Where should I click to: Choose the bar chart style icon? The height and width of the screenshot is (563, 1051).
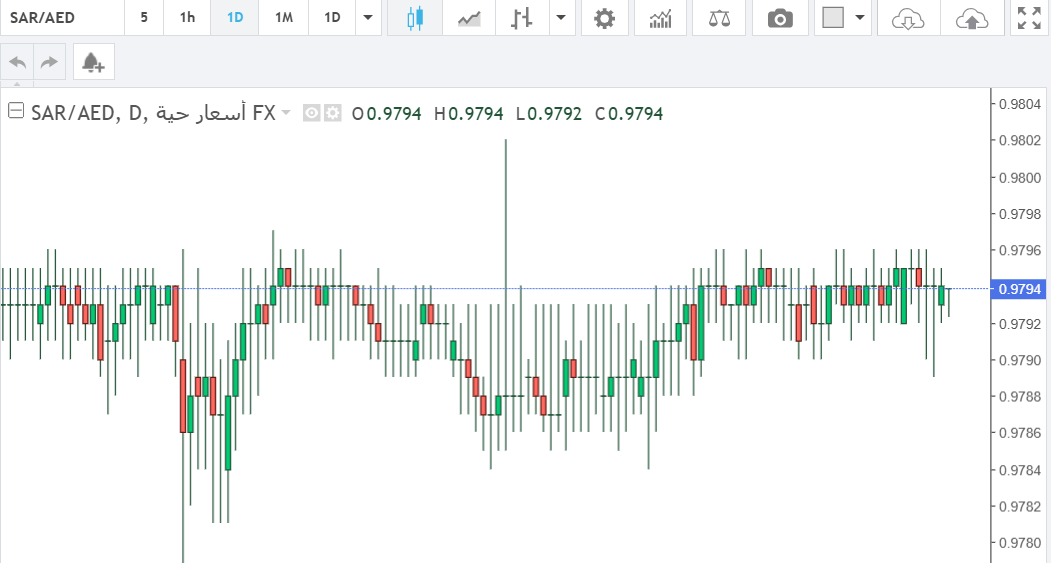520,18
